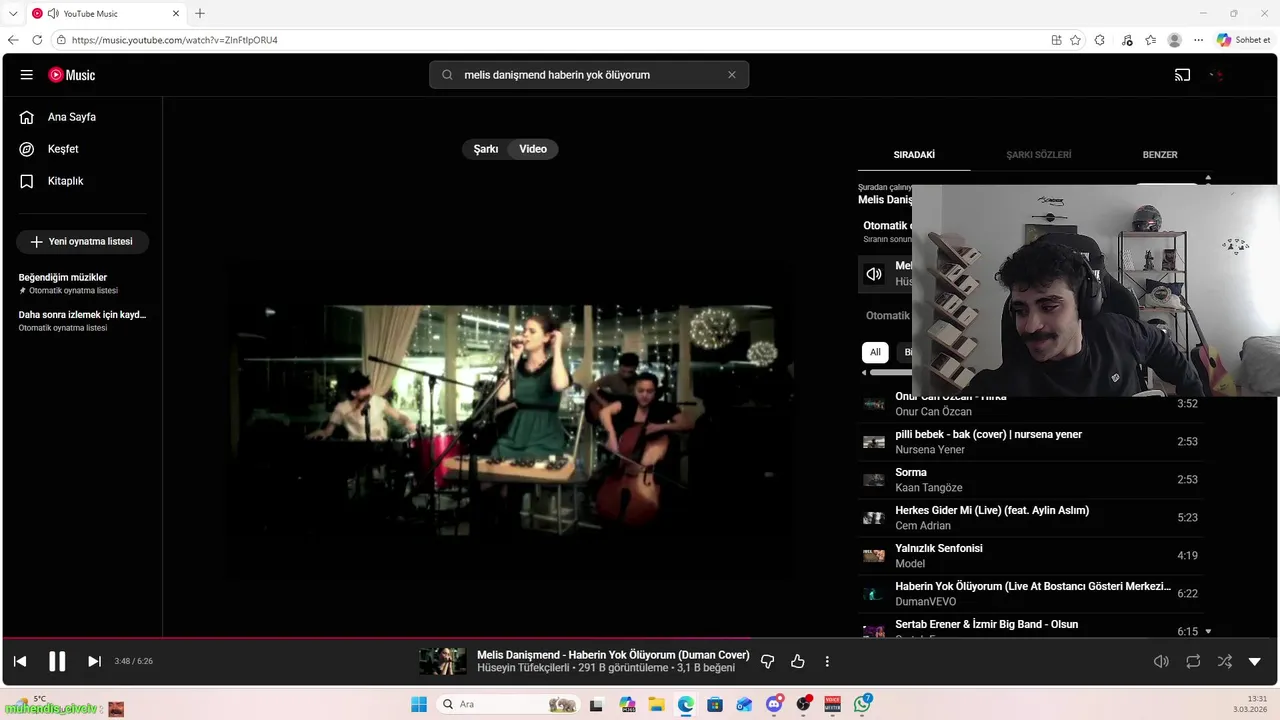Click the browser address bar URL
This screenshot has height=720, width=1280.
[175, 40]
